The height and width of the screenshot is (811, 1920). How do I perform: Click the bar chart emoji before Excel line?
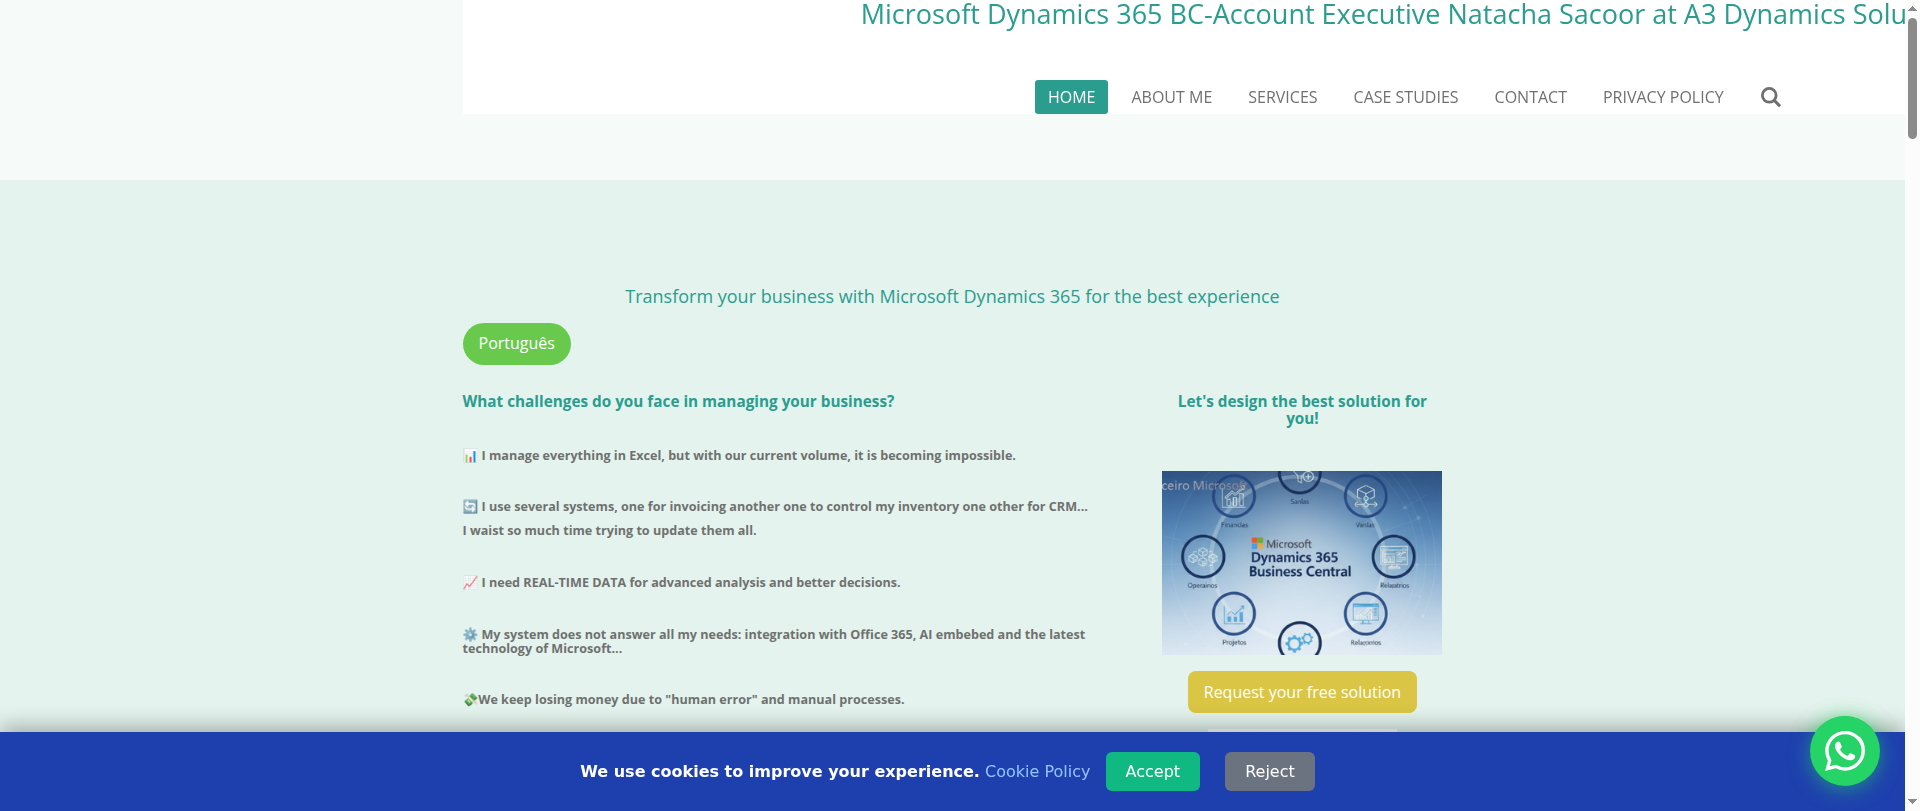coord(470,456)
